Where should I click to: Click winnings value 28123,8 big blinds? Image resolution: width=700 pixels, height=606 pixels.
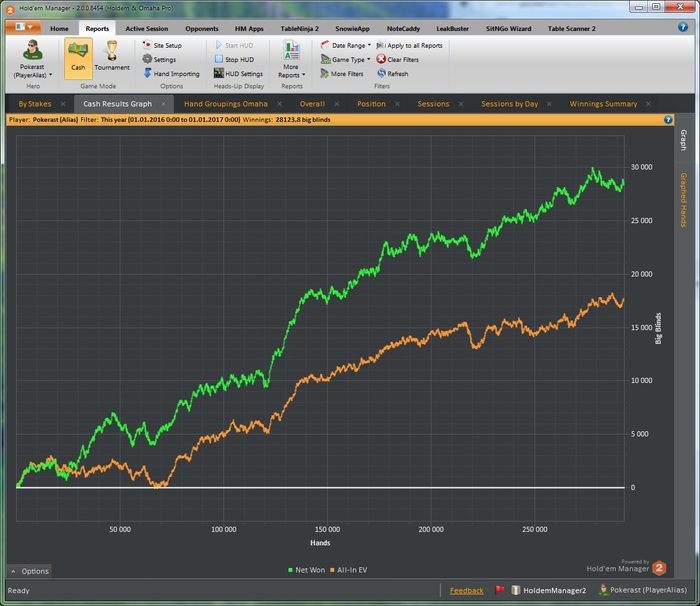(x=303, y=120)
